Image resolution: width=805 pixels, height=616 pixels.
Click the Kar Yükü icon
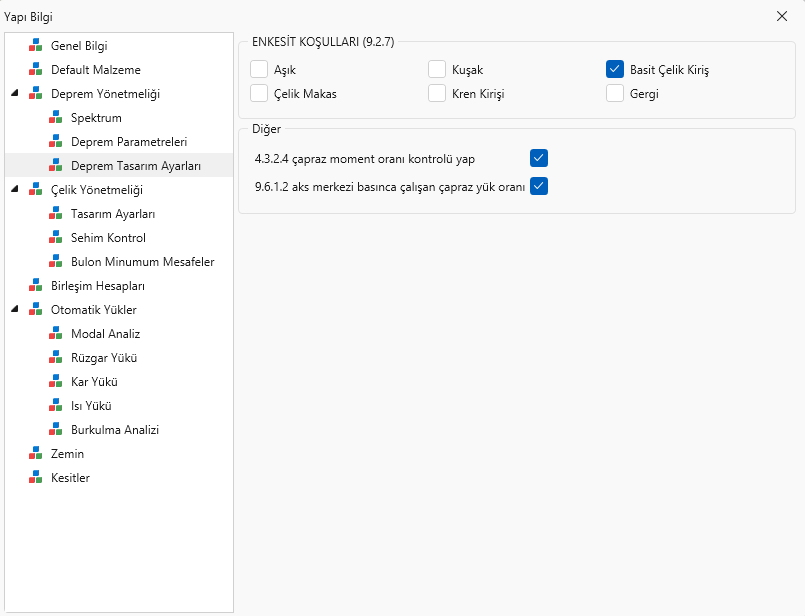tap(56, 382)
